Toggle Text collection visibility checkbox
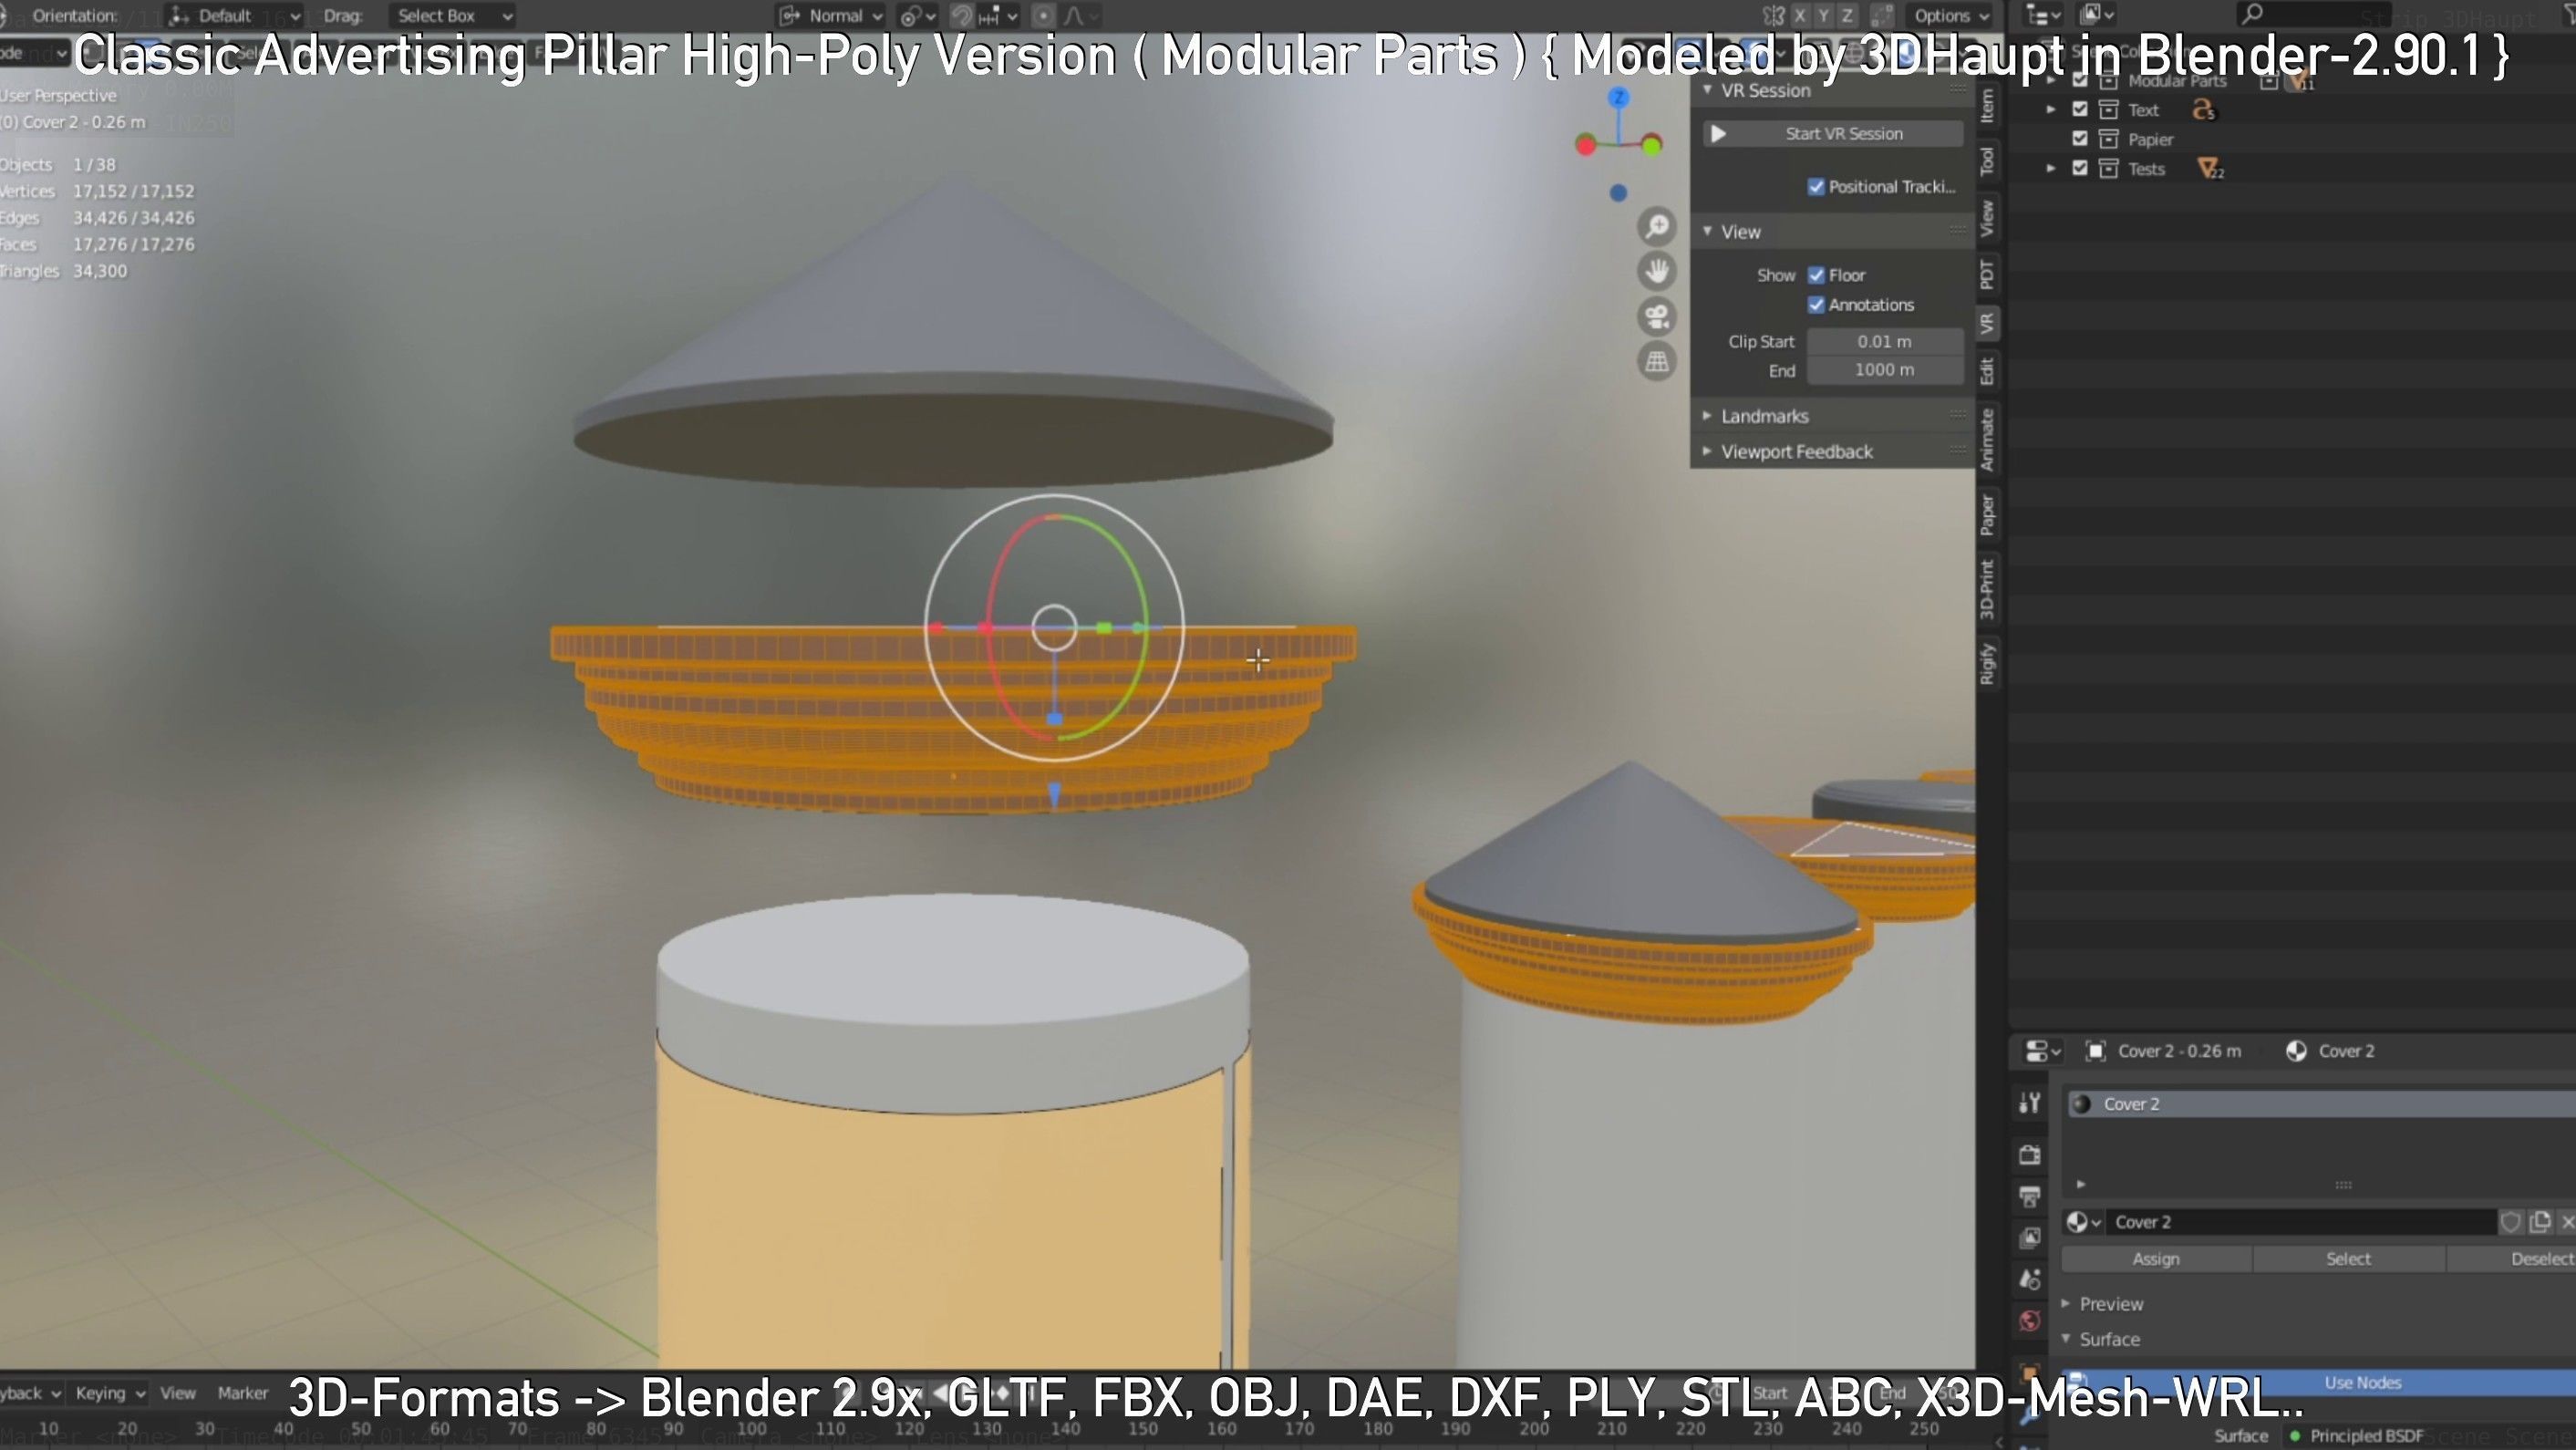The width and height of the screenshot is (2576, 1450). click(x=2080, y=110)
